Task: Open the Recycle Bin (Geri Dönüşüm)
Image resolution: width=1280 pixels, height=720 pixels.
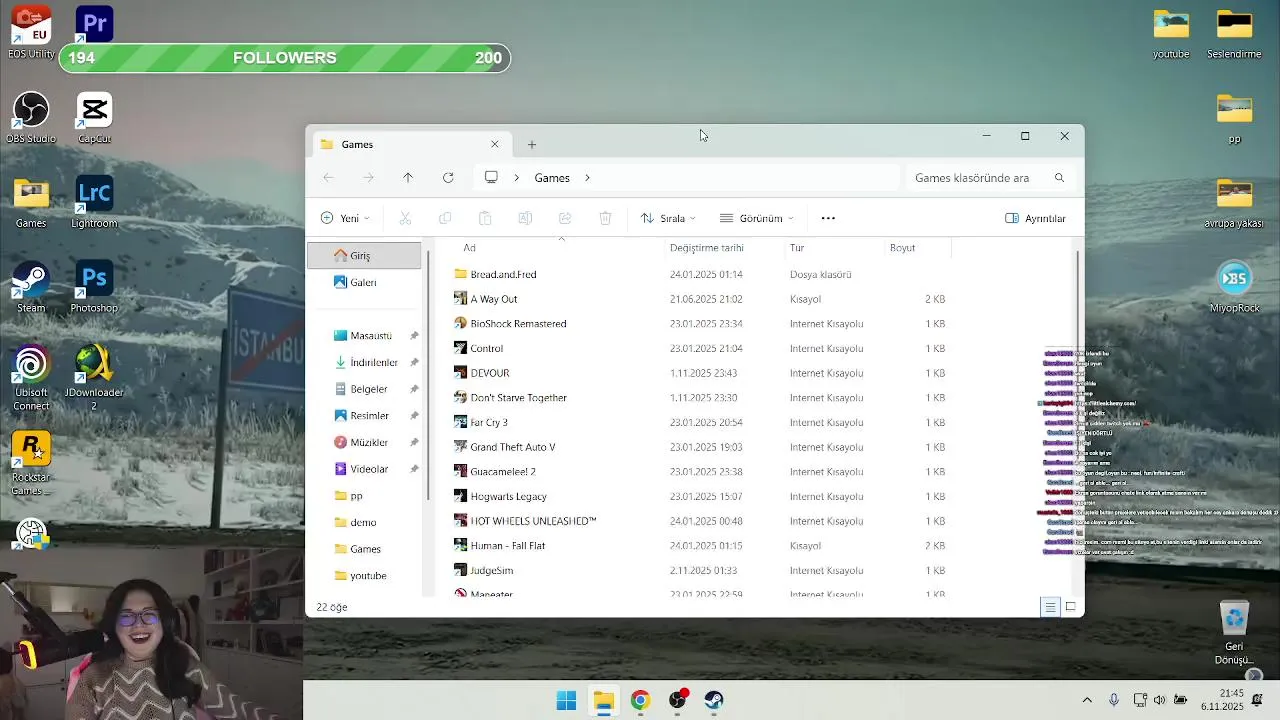Action: (1234, 633)
